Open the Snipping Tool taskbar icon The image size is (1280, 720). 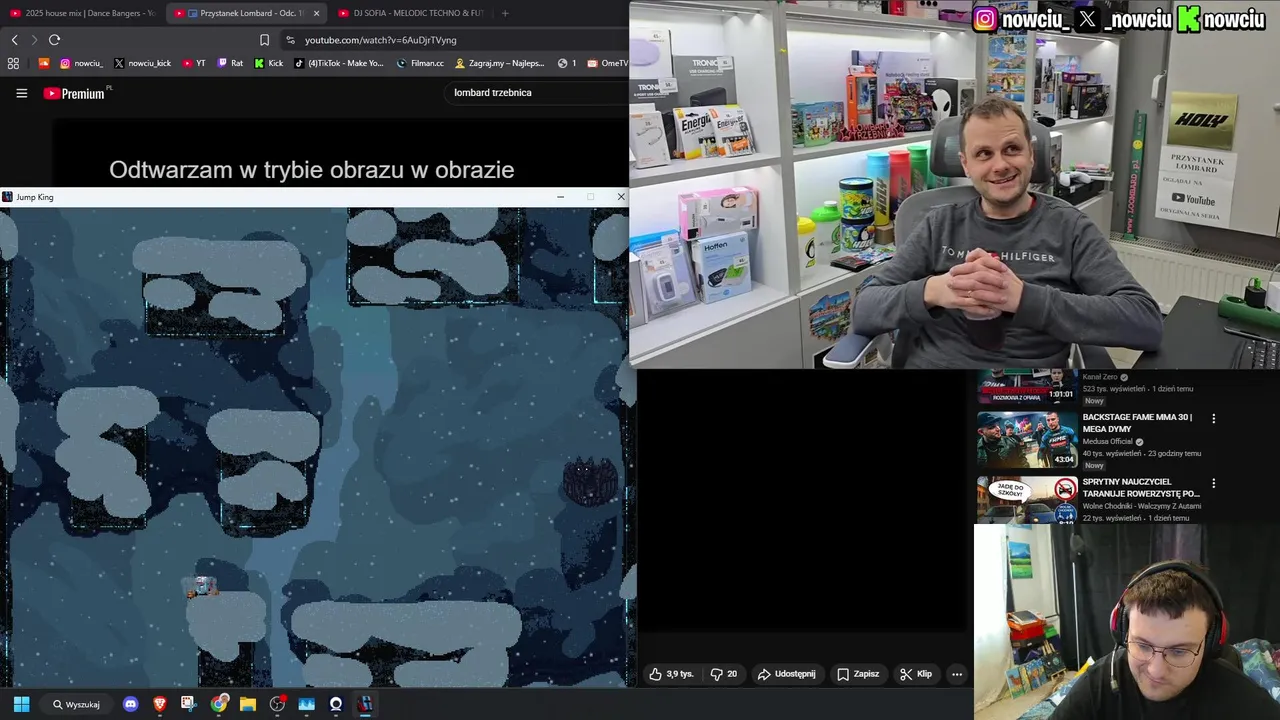[189, 704]
